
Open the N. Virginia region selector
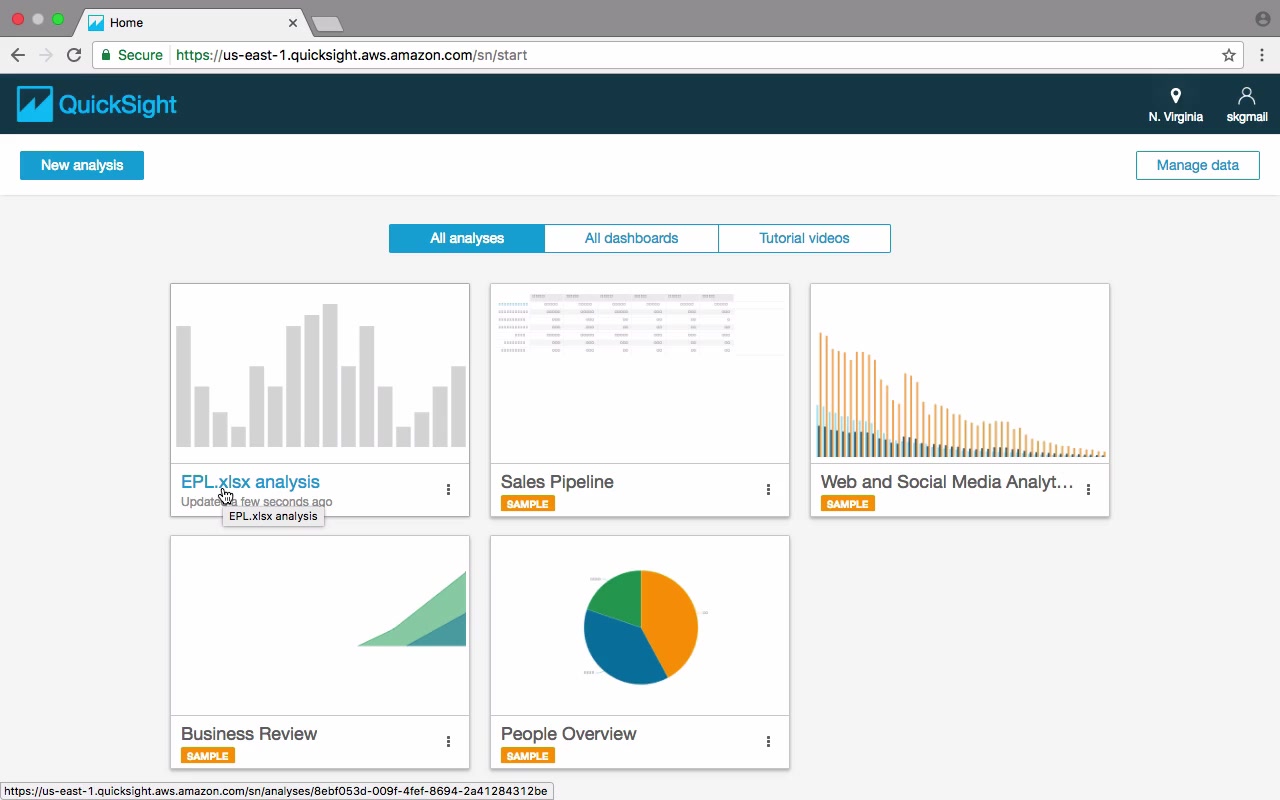point(1175,105)
